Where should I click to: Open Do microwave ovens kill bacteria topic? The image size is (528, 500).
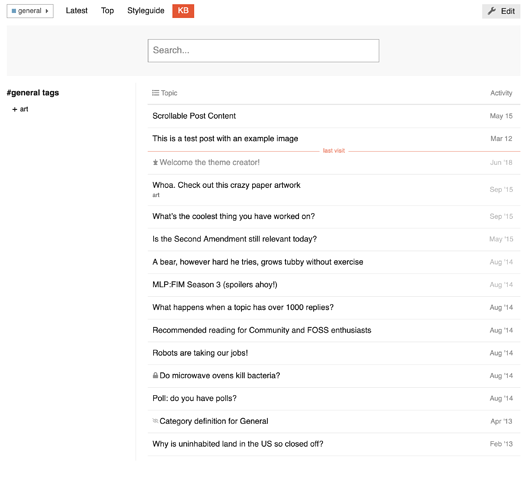coord(220,376)
